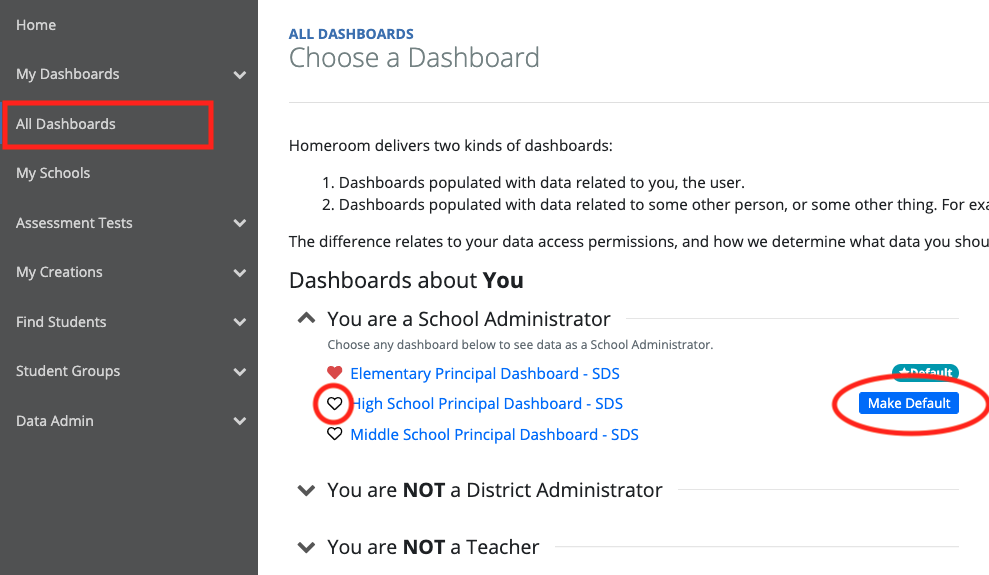The height and width of the screenshot is (575, 989).
Task: Click the Default badge on Elementary dashboard
Action: [925, 373]
